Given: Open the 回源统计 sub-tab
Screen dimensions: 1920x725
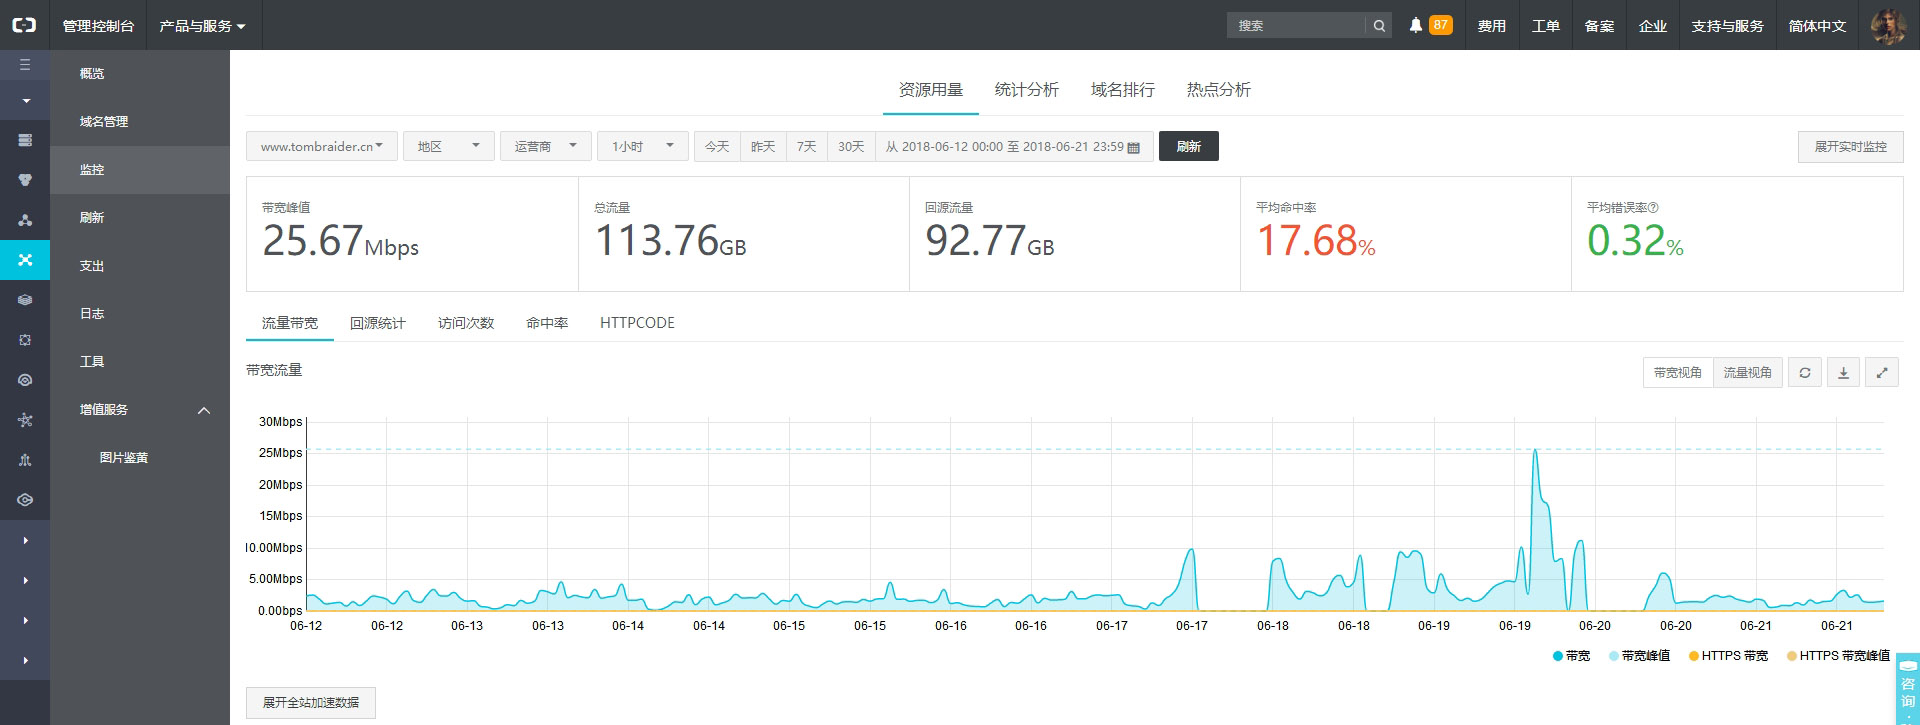Looking at the screenshot, I should [378, 323].
